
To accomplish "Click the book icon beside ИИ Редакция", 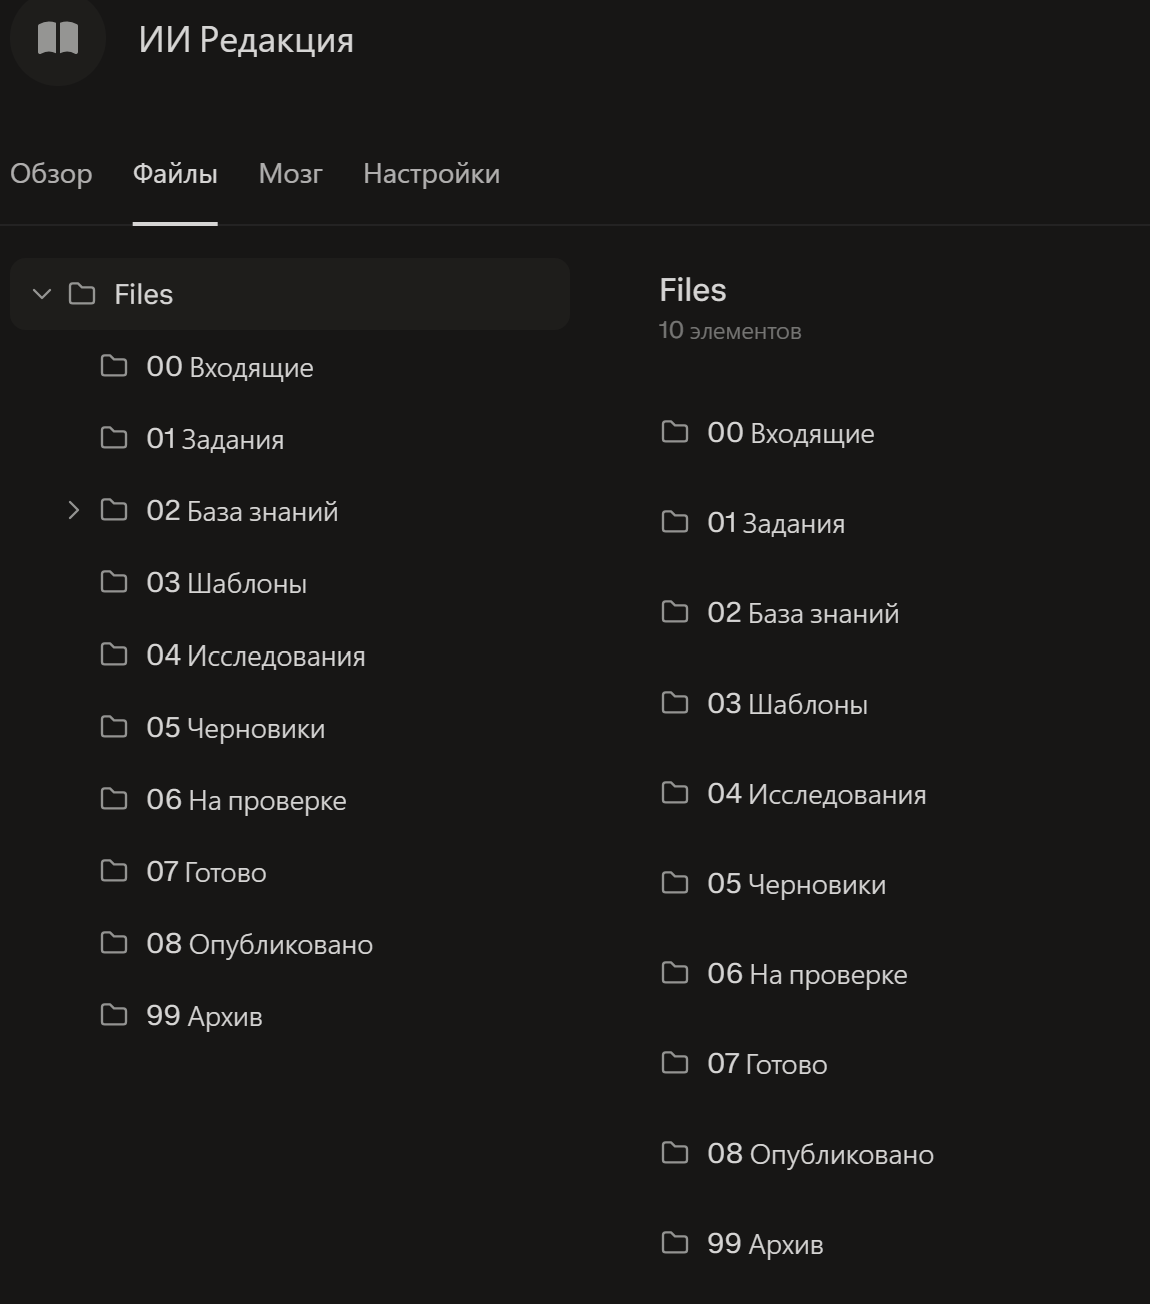I will click(58, 39).
